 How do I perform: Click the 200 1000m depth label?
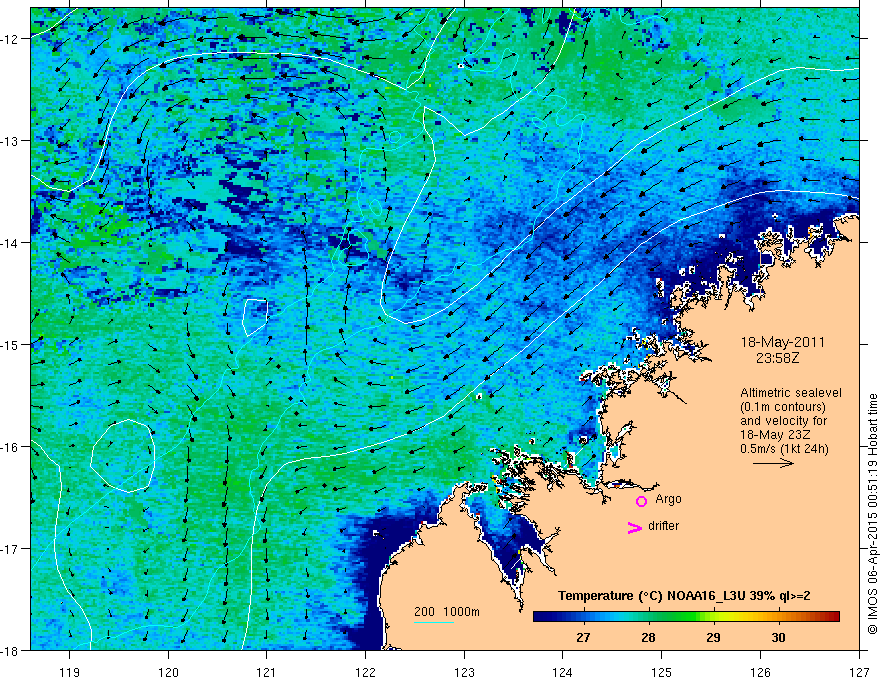[447, 612]
